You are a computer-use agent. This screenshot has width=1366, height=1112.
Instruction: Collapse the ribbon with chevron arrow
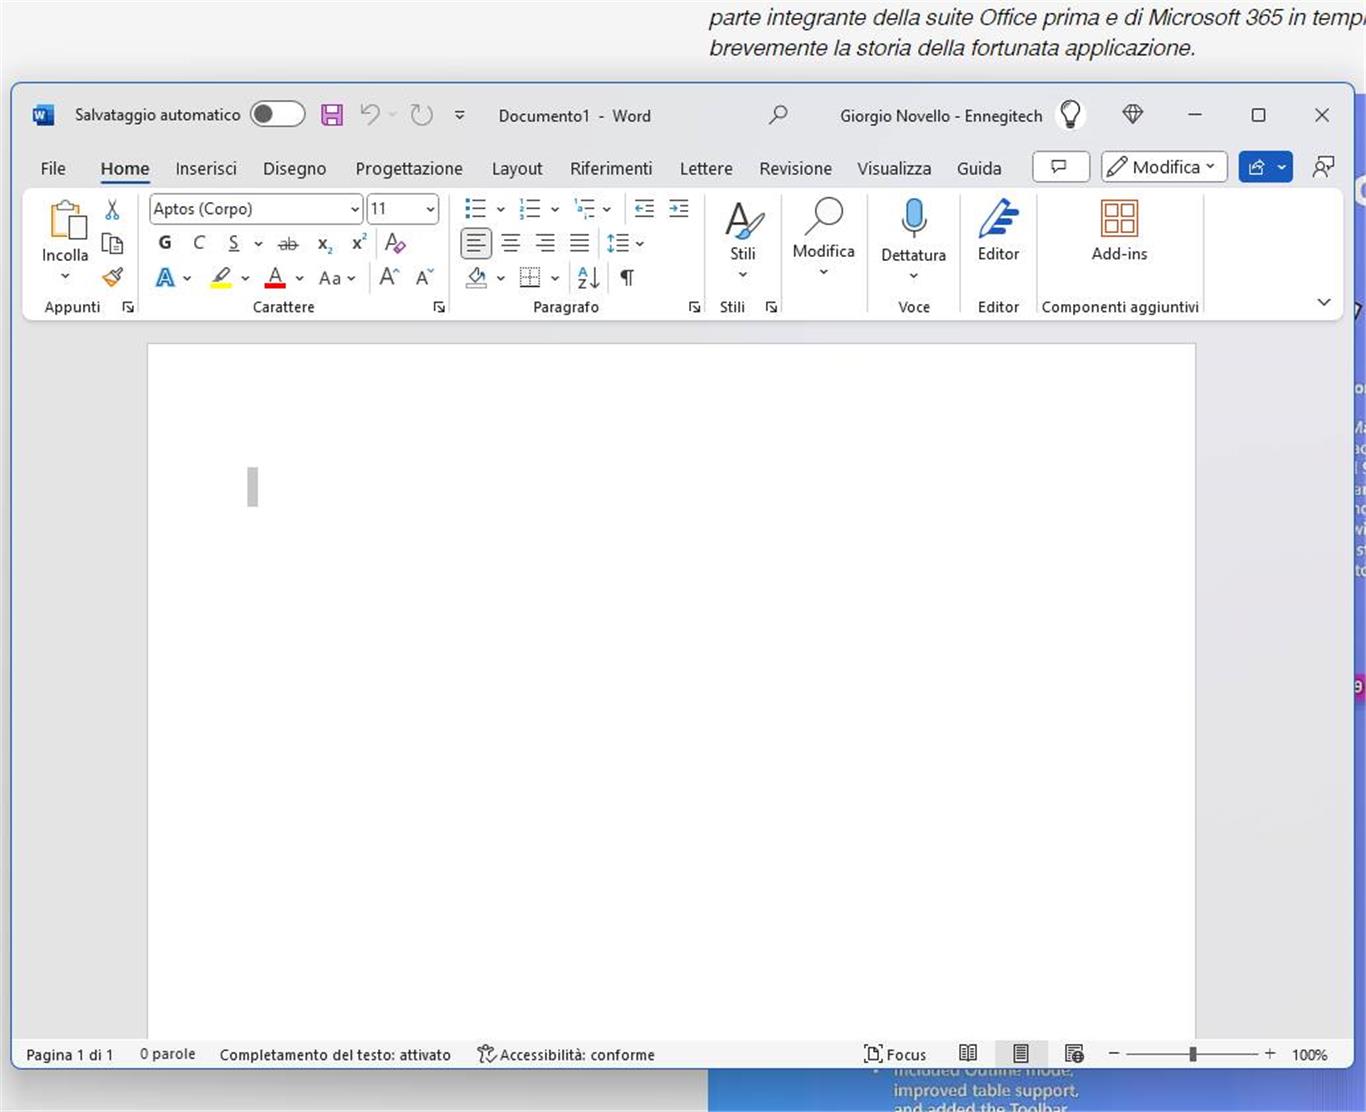point(1323,302)
